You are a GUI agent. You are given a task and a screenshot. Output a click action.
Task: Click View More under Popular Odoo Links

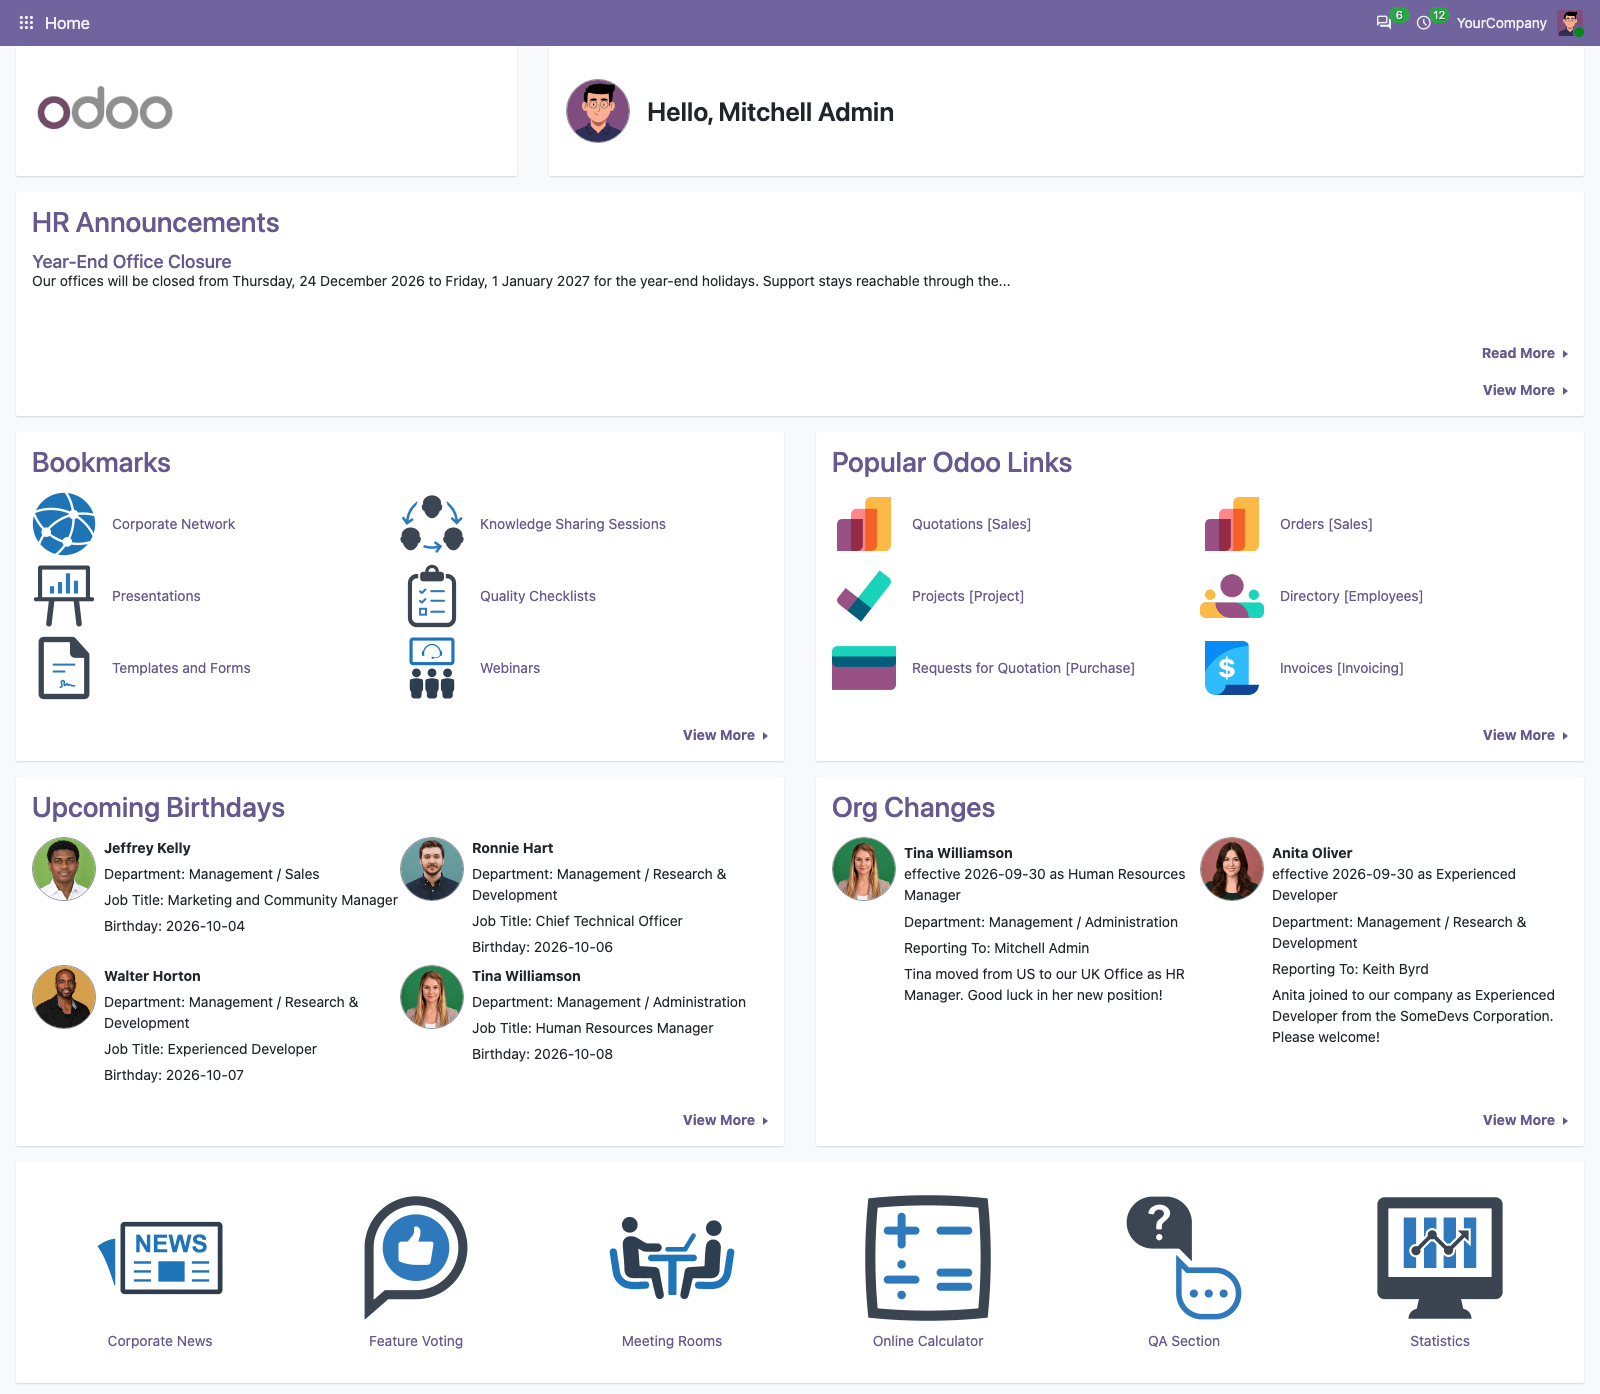tap(1524, 735)
